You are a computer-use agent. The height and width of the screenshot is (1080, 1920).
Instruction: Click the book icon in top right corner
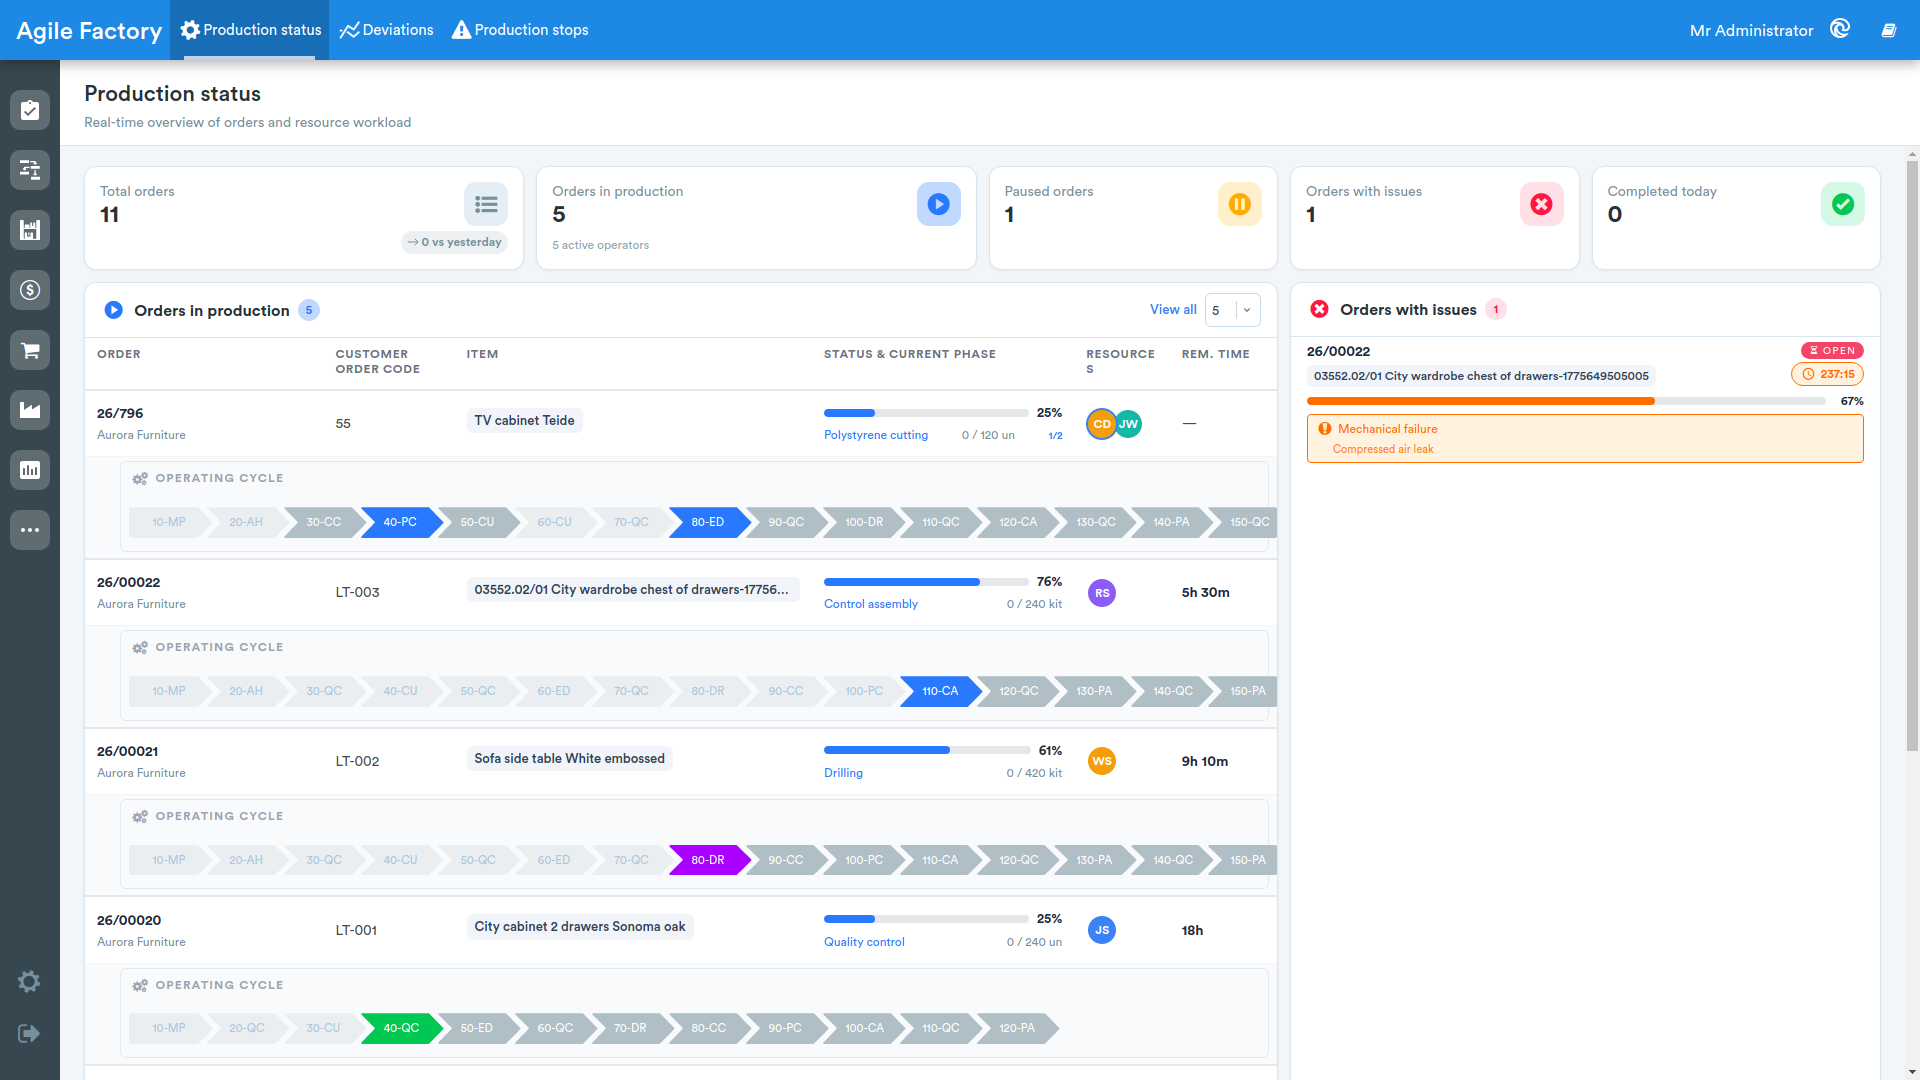(1889, 30)
